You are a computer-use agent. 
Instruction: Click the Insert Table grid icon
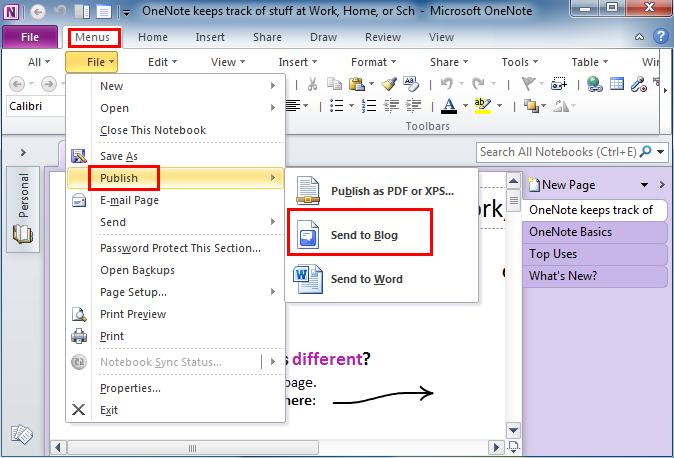click(x=617, y=83)
